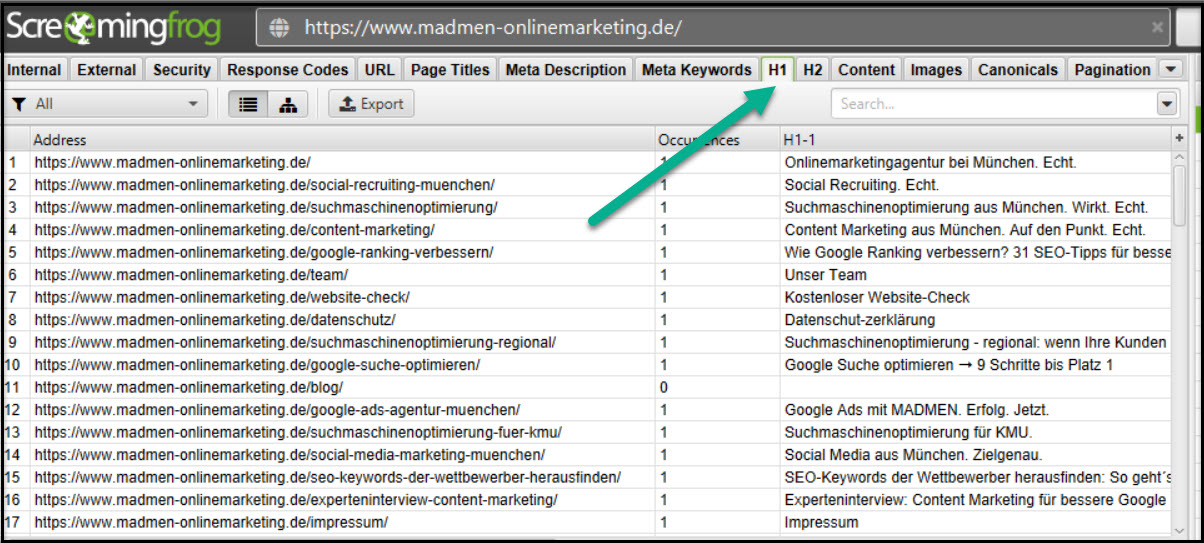This screenshot has height=543, width=1204.
Task: Open the Meta Keywords tab
Action: coord(697,70)
